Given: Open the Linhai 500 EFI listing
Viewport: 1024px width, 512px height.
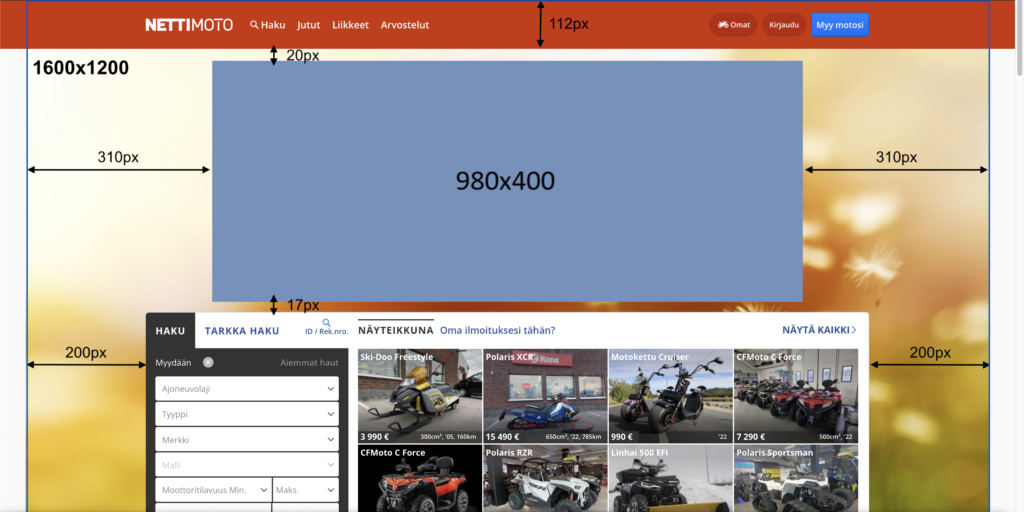Looking at the screenshot, I should pyautogui.click(x=671, y=478).
